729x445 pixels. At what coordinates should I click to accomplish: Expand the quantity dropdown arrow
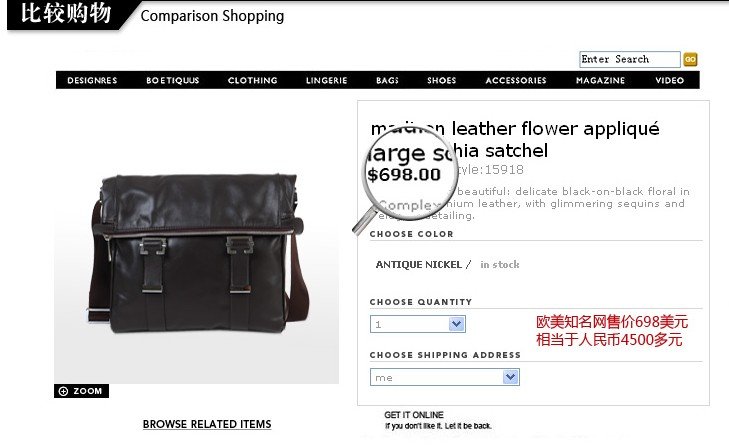[x=457, y=324]
